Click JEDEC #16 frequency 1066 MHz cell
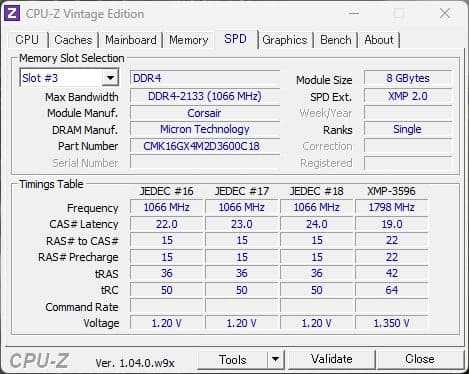 (167, 207)
